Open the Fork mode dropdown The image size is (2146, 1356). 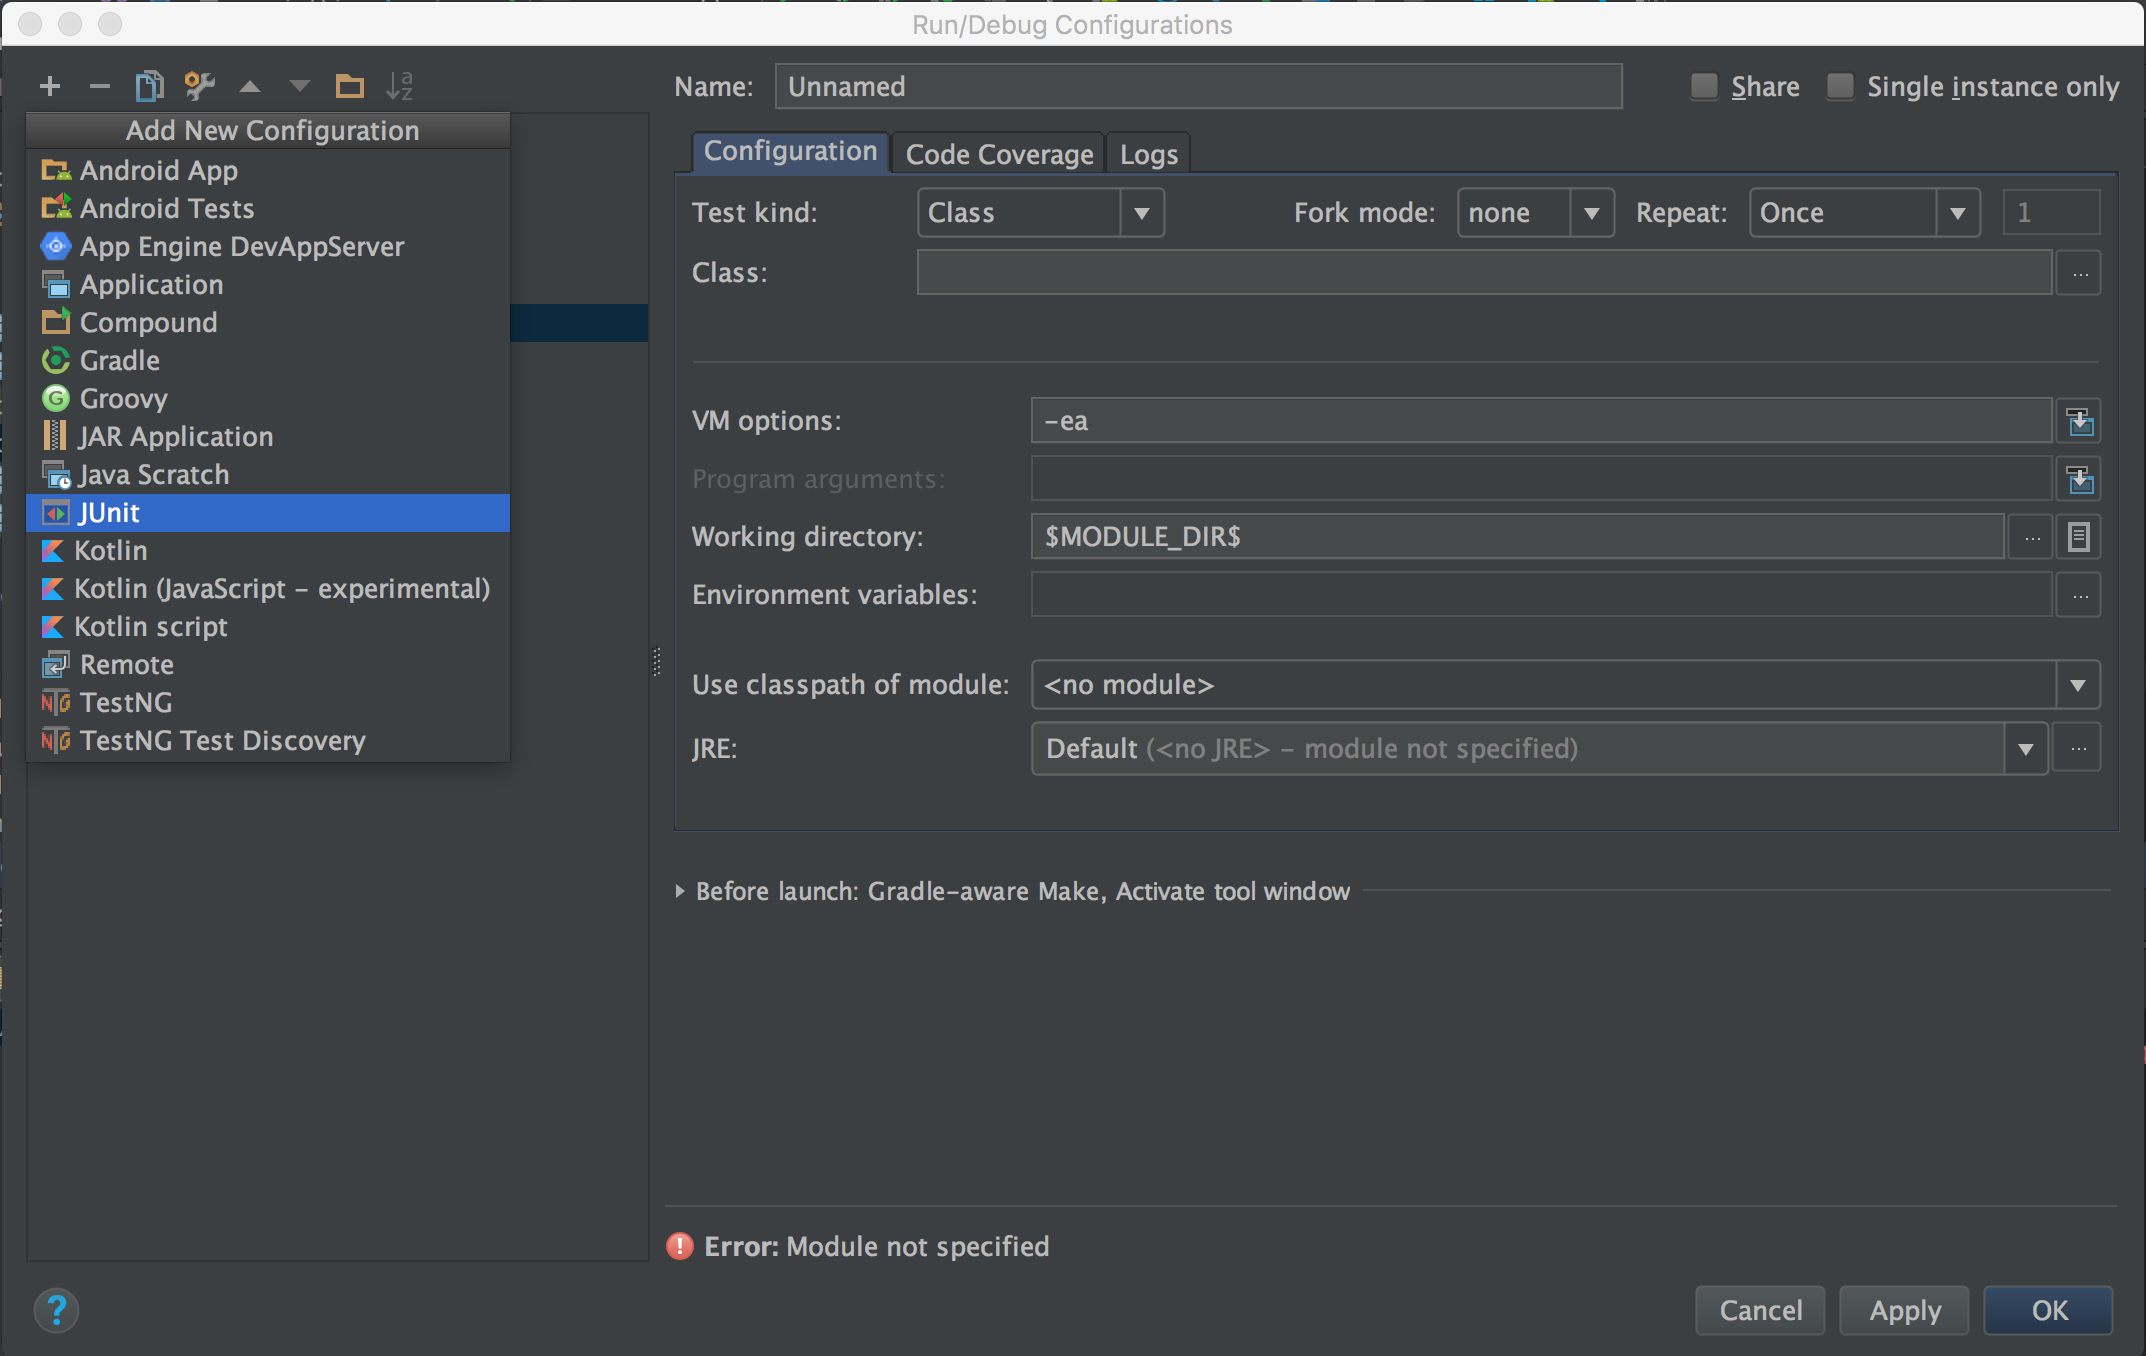pos(1535,212)
